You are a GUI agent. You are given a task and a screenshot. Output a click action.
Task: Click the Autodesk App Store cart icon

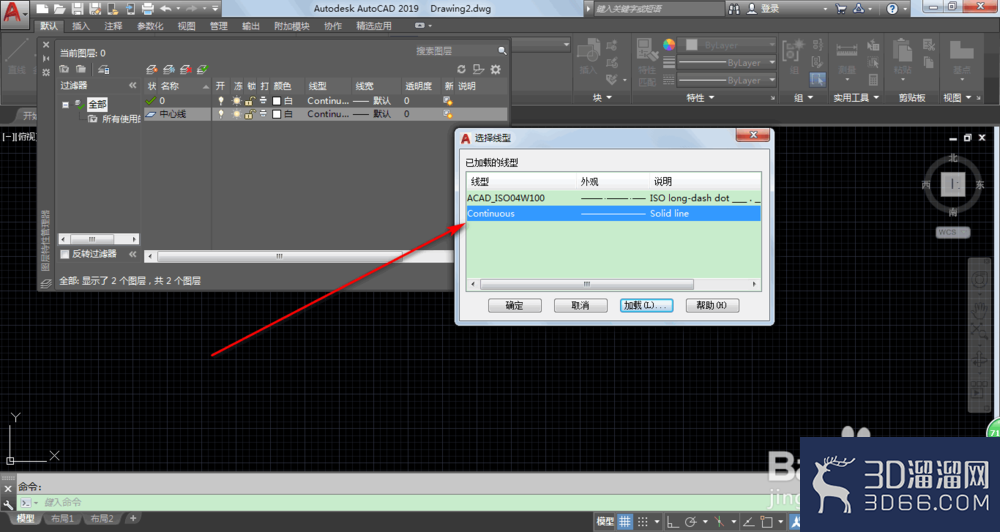841,9
